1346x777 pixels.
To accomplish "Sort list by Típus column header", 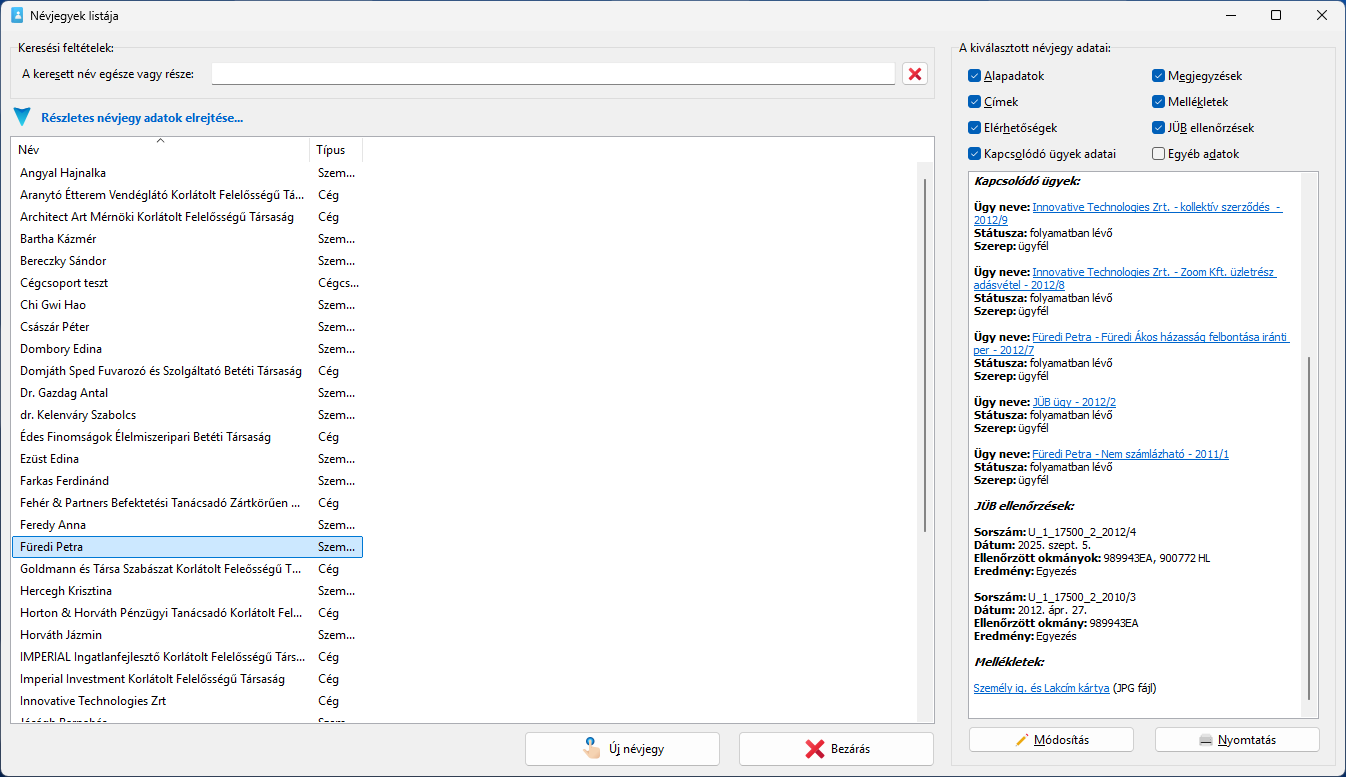I will click(332, 150).
